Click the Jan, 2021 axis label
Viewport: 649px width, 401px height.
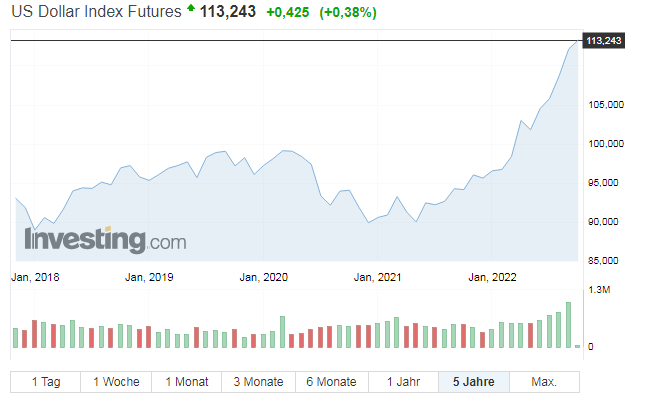(378, 277)
